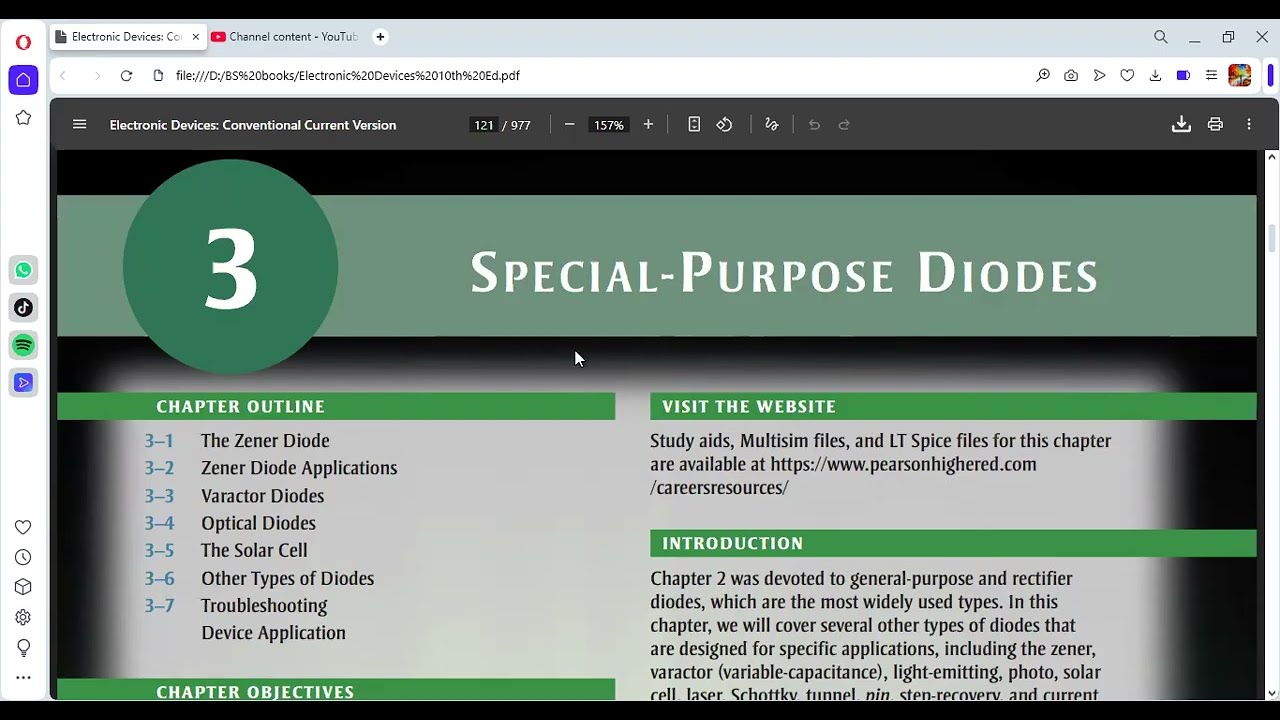This screenshot has height=720, width=1280.
Task: Zoom out the PDF with minus button
Action: point(569,125)
